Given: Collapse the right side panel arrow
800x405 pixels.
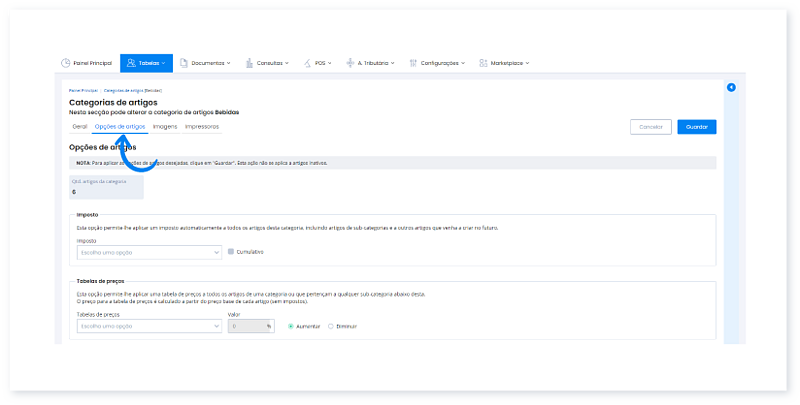Looking at the screenshot, I should [731, 88].
